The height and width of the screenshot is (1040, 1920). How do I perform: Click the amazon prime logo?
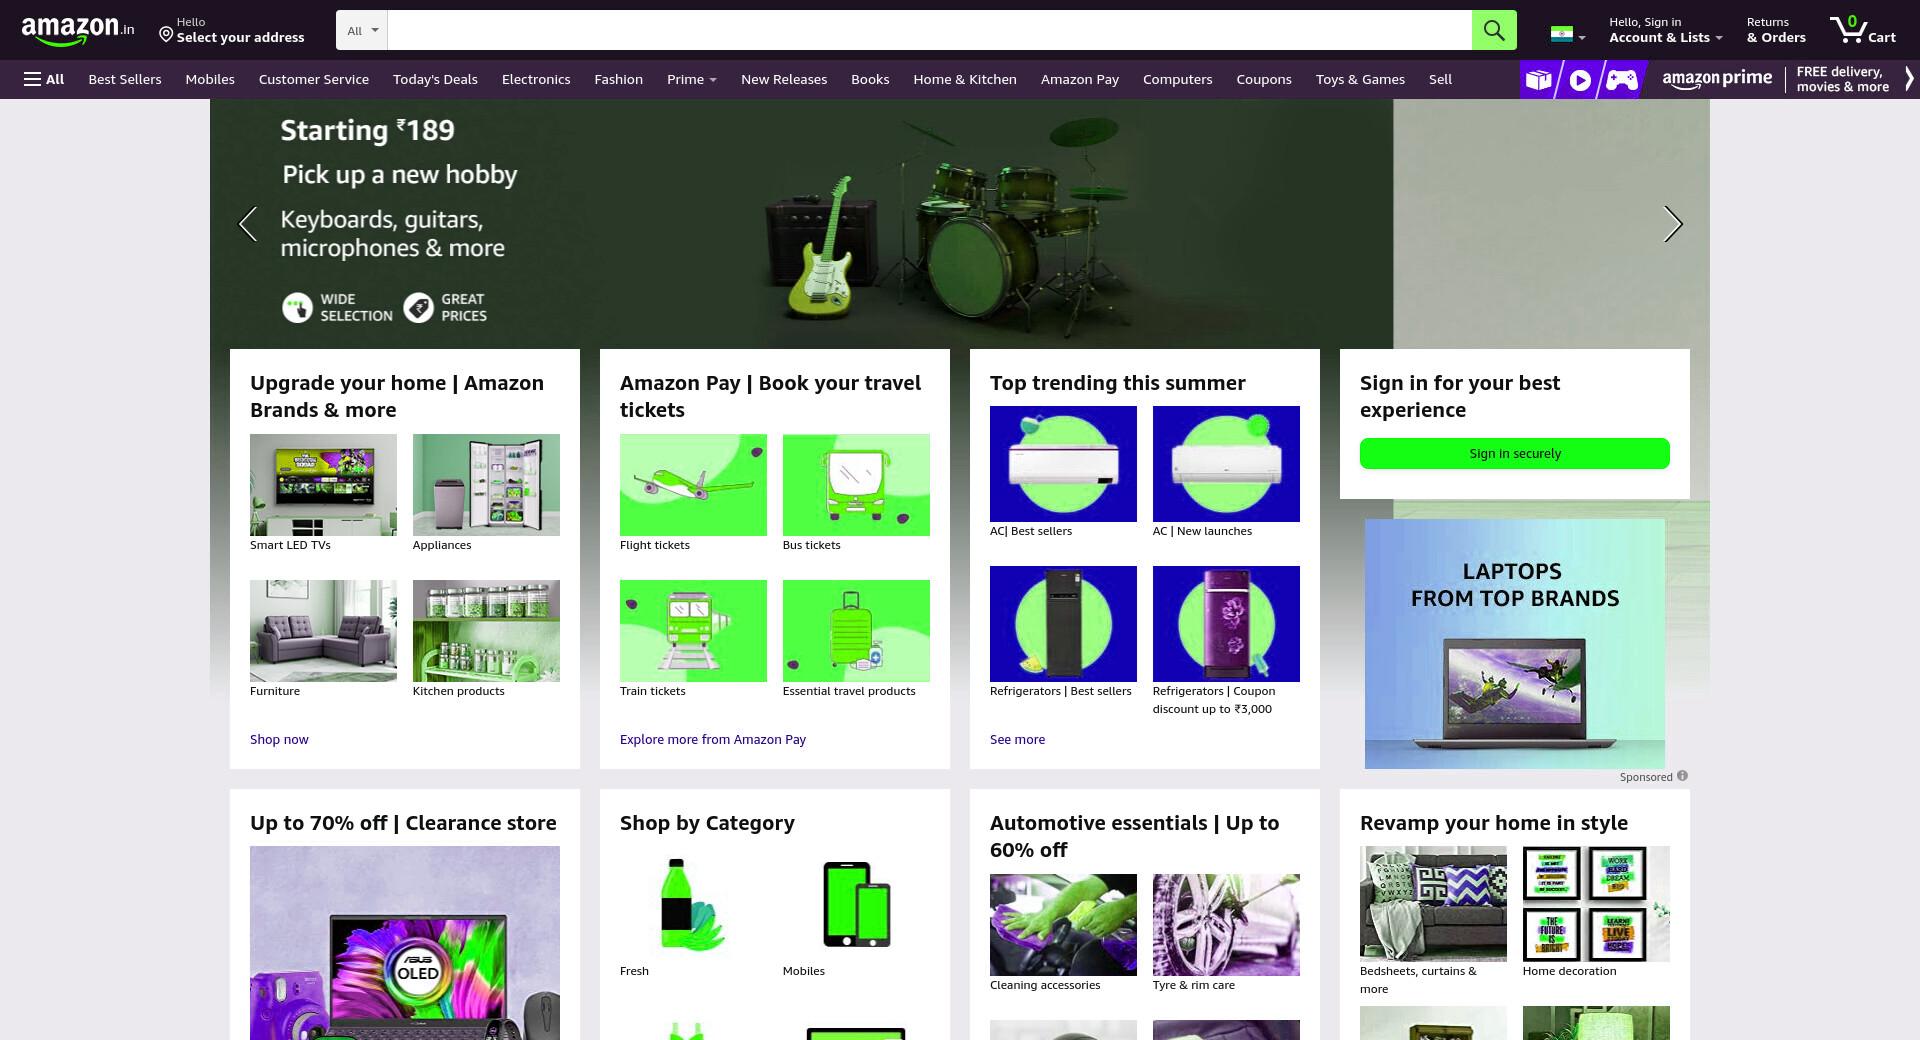click(1717, 79)
